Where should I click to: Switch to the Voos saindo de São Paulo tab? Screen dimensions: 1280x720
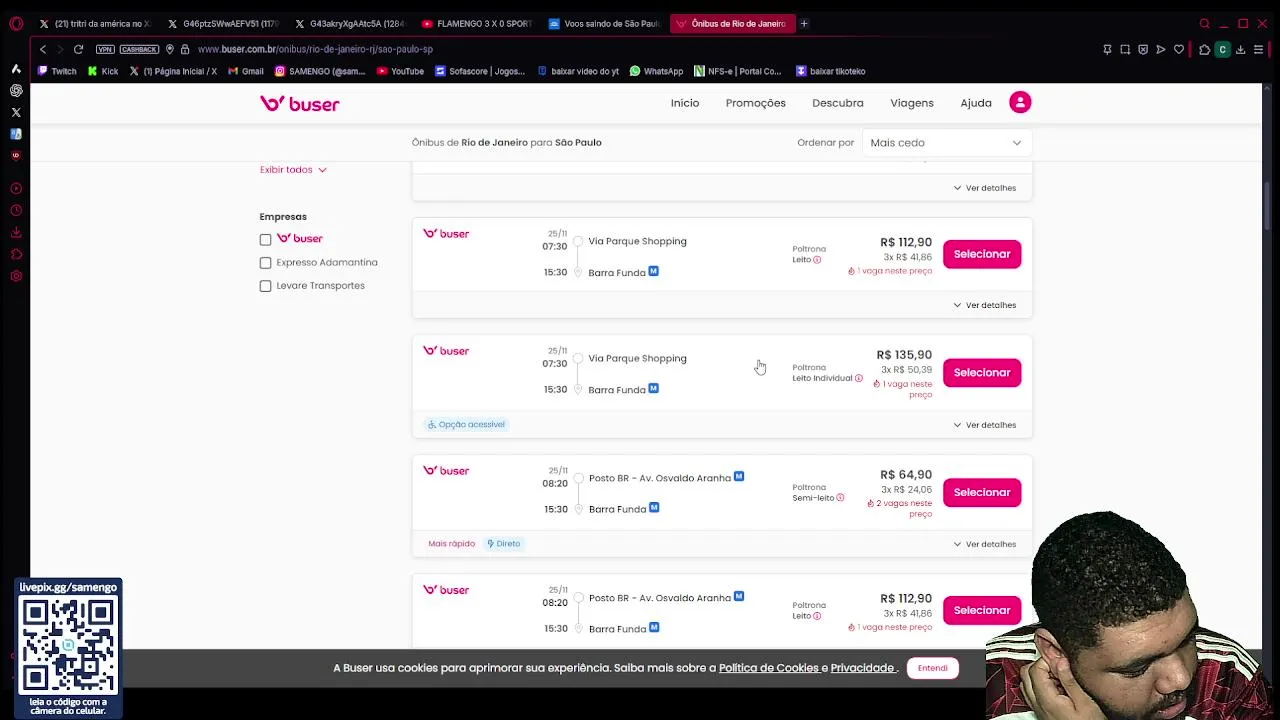[x=604, y=23]
